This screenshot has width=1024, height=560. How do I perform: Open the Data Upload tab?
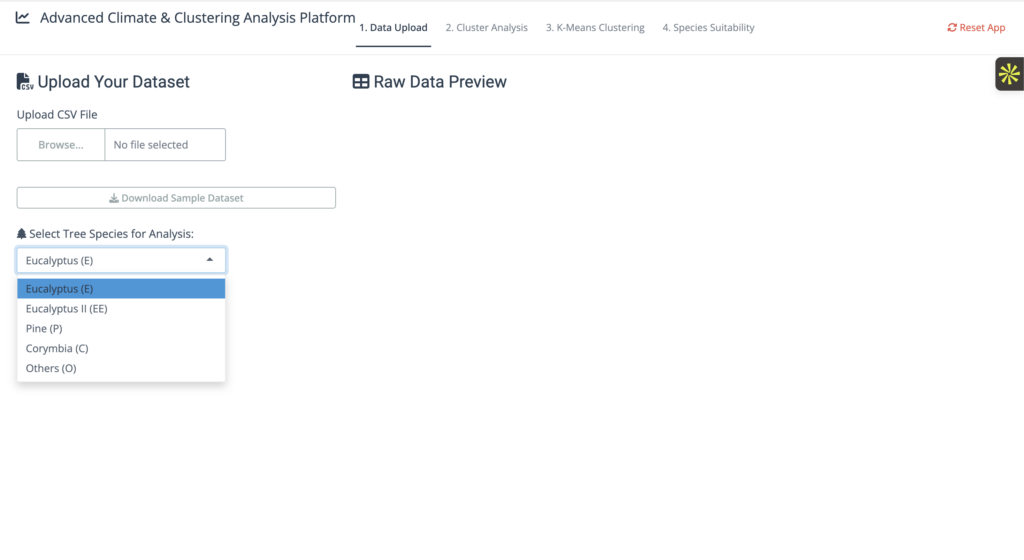coord(393,28)
